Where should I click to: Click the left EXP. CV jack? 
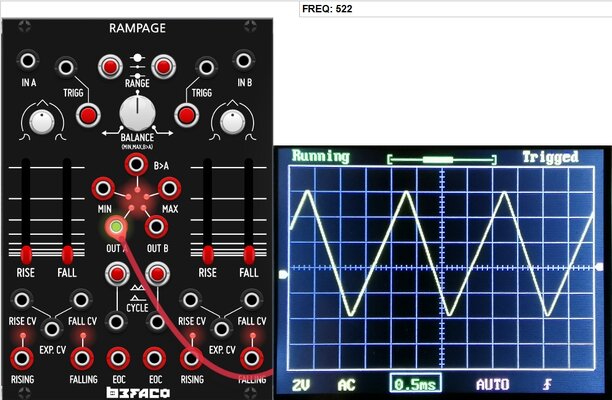[x=52, y=329]
